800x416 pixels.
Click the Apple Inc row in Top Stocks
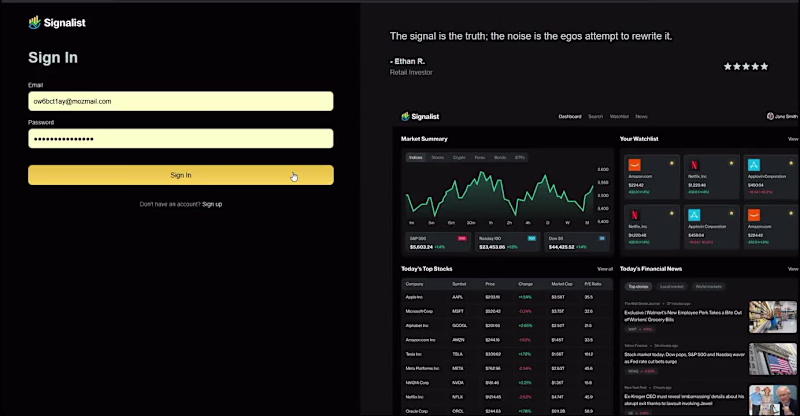[x=507, y=297]
